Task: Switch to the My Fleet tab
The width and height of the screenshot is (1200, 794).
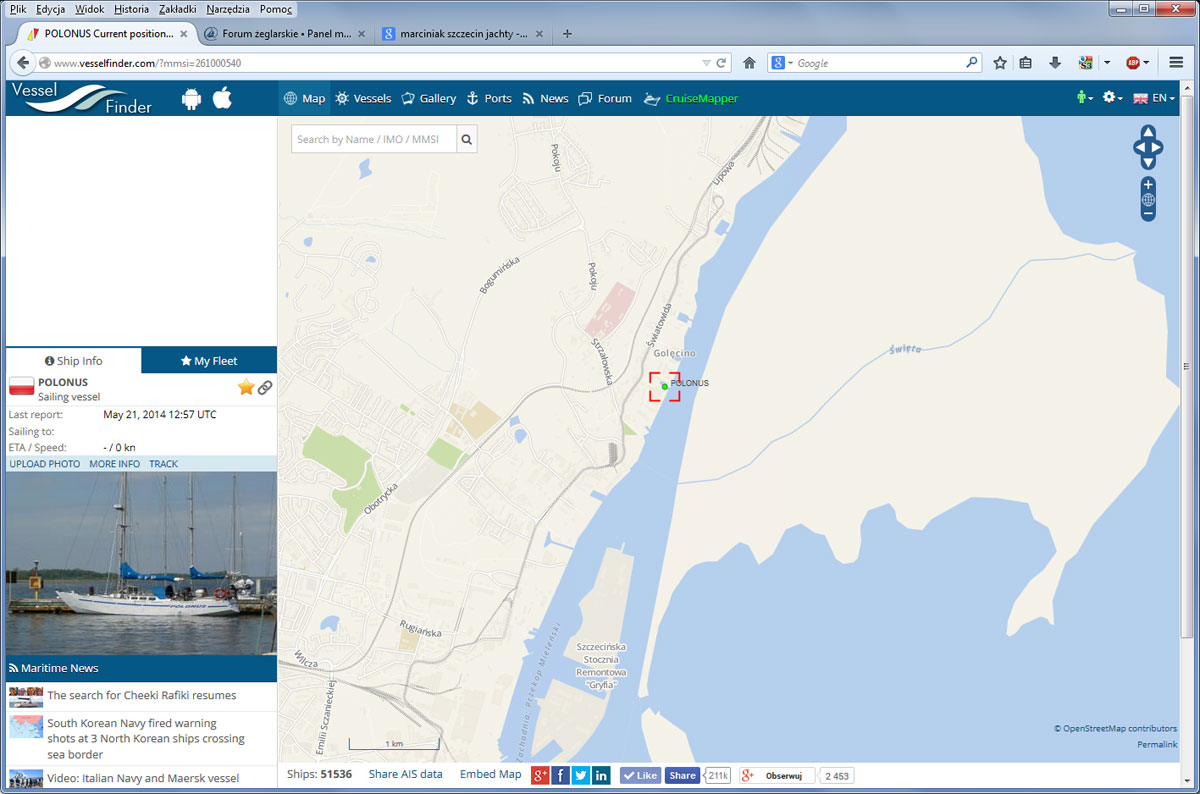Action: (x=209, y=361)
